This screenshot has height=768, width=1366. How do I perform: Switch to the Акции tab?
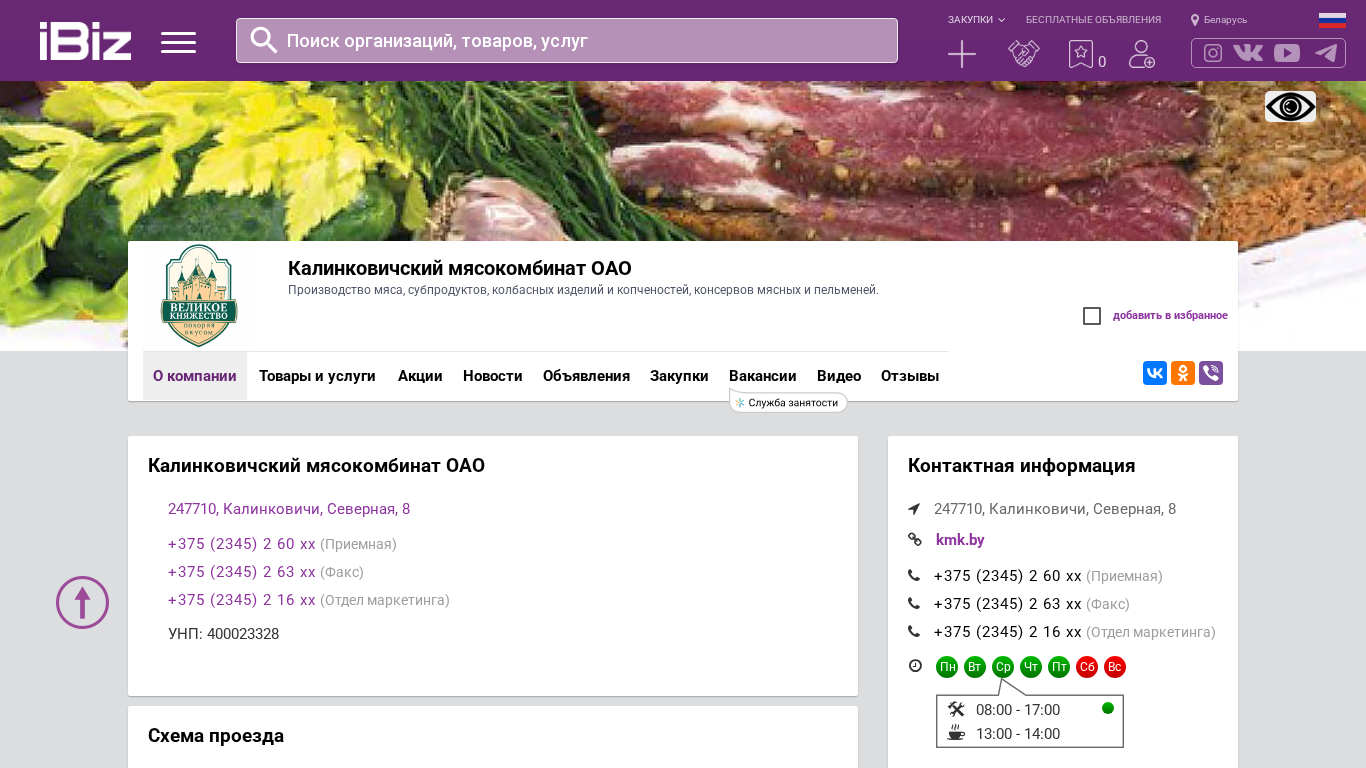(420, 376)
